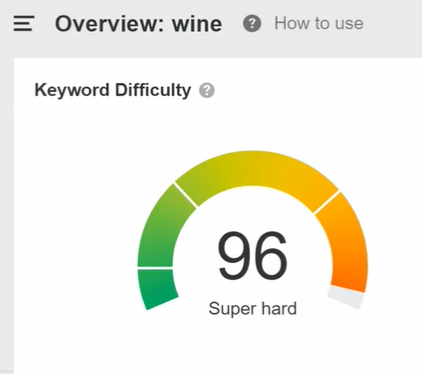Click the divider between yellow and orange segments

[327, 202]
